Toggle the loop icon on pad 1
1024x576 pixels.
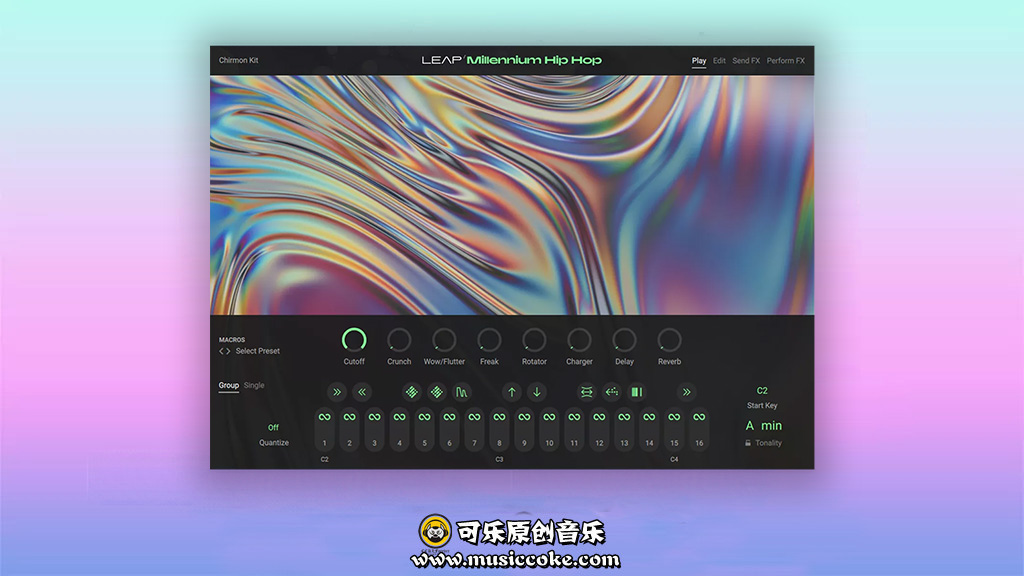[x=324, y=417]
